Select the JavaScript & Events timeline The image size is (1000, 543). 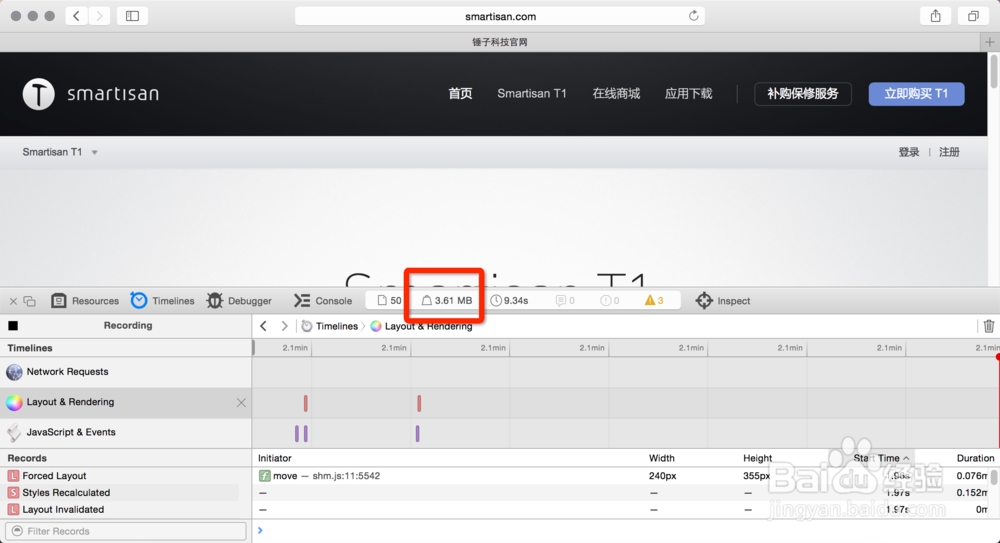[126, 433]
